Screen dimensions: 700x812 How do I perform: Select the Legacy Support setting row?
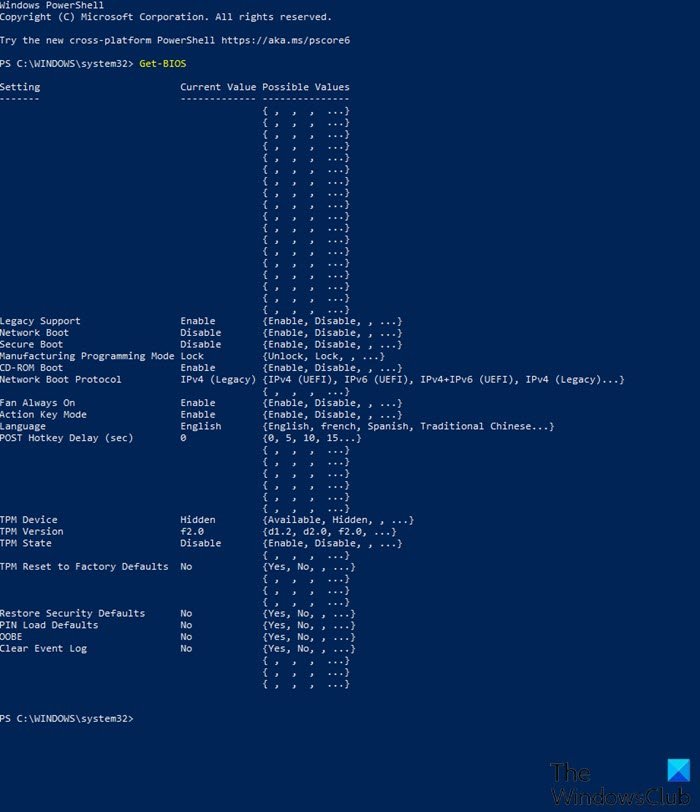[40, 321]
